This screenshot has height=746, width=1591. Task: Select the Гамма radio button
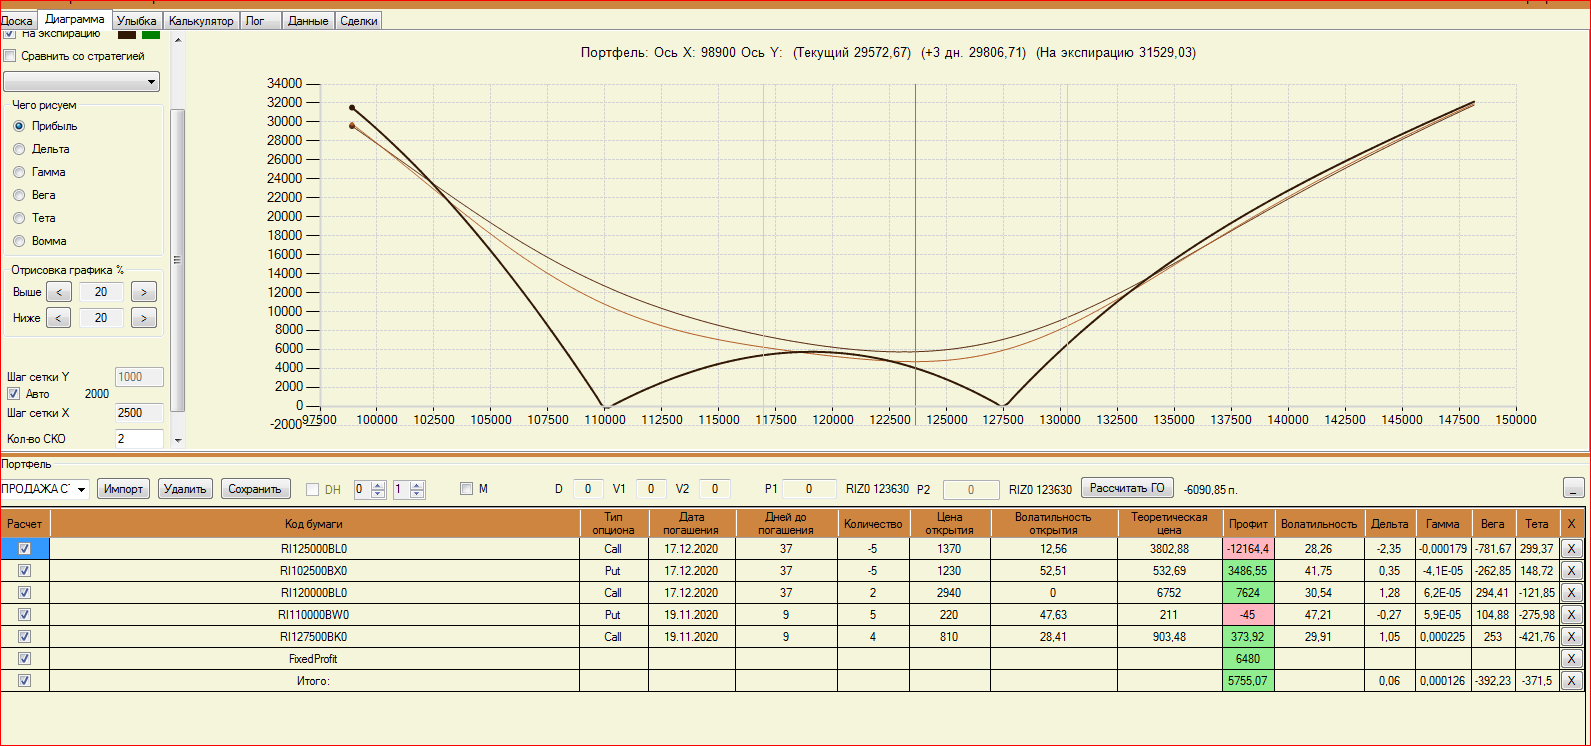click(x=19, y=172)
